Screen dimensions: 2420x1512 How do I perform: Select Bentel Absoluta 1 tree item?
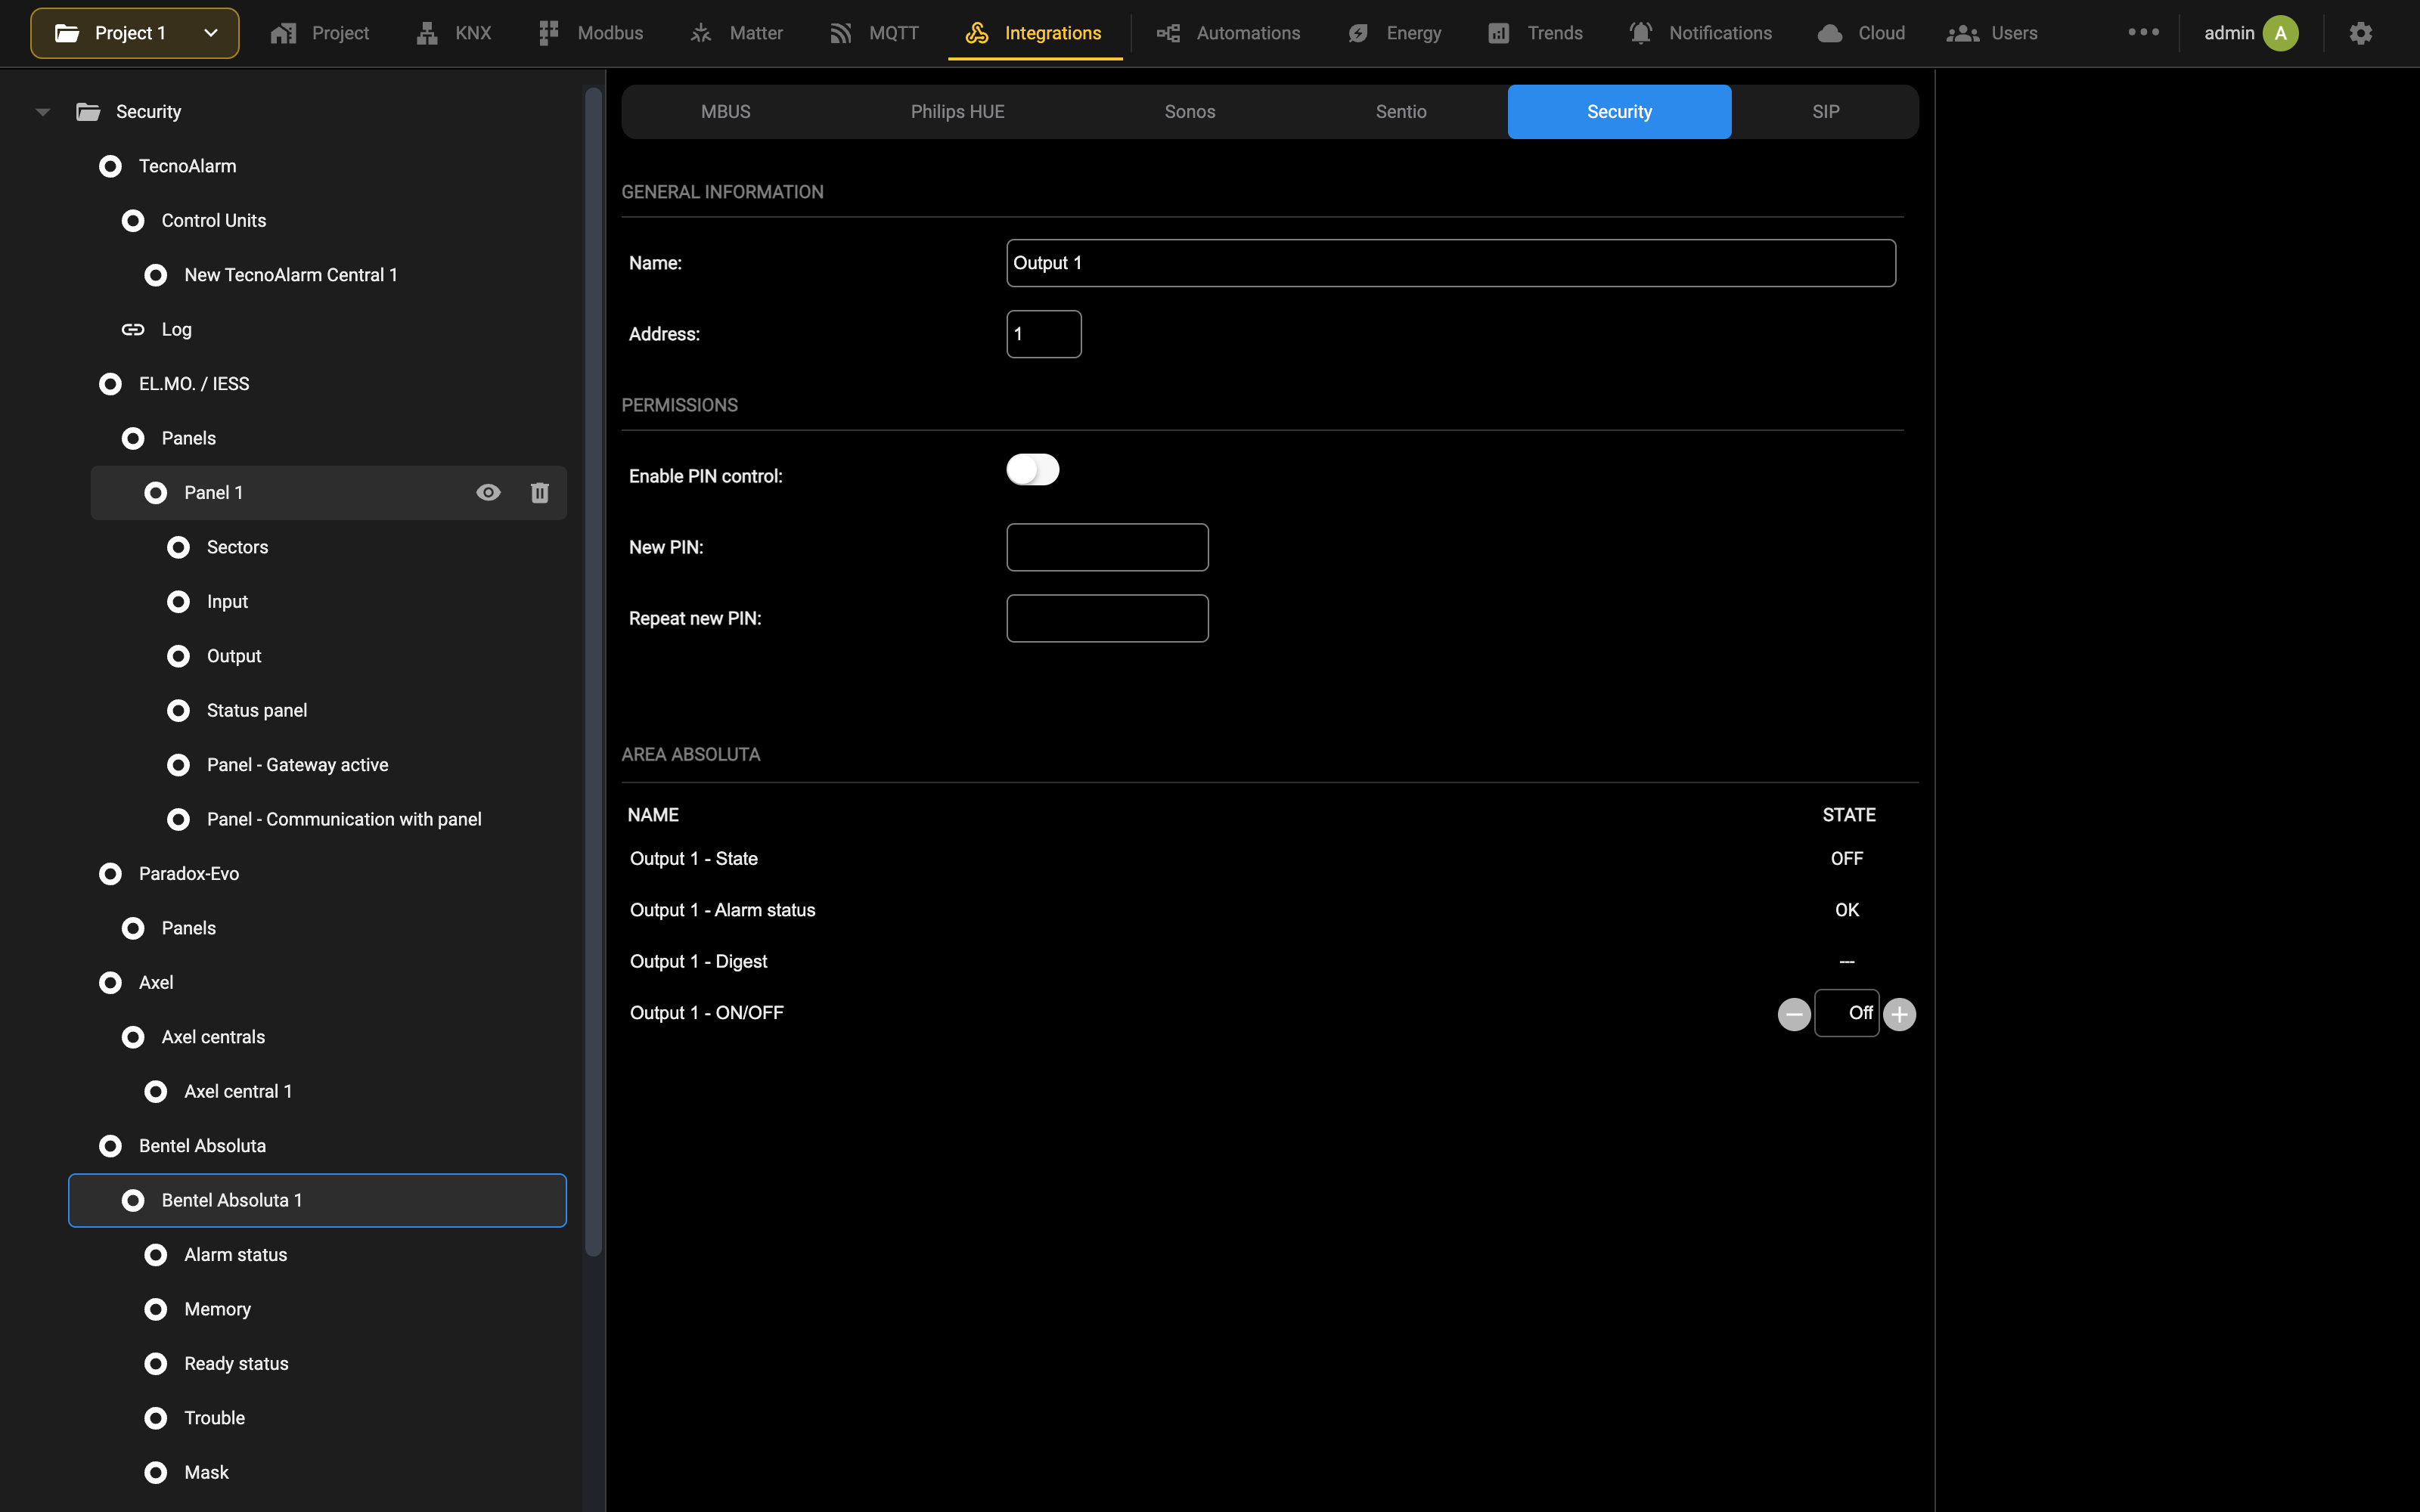tap(317, 1201)
